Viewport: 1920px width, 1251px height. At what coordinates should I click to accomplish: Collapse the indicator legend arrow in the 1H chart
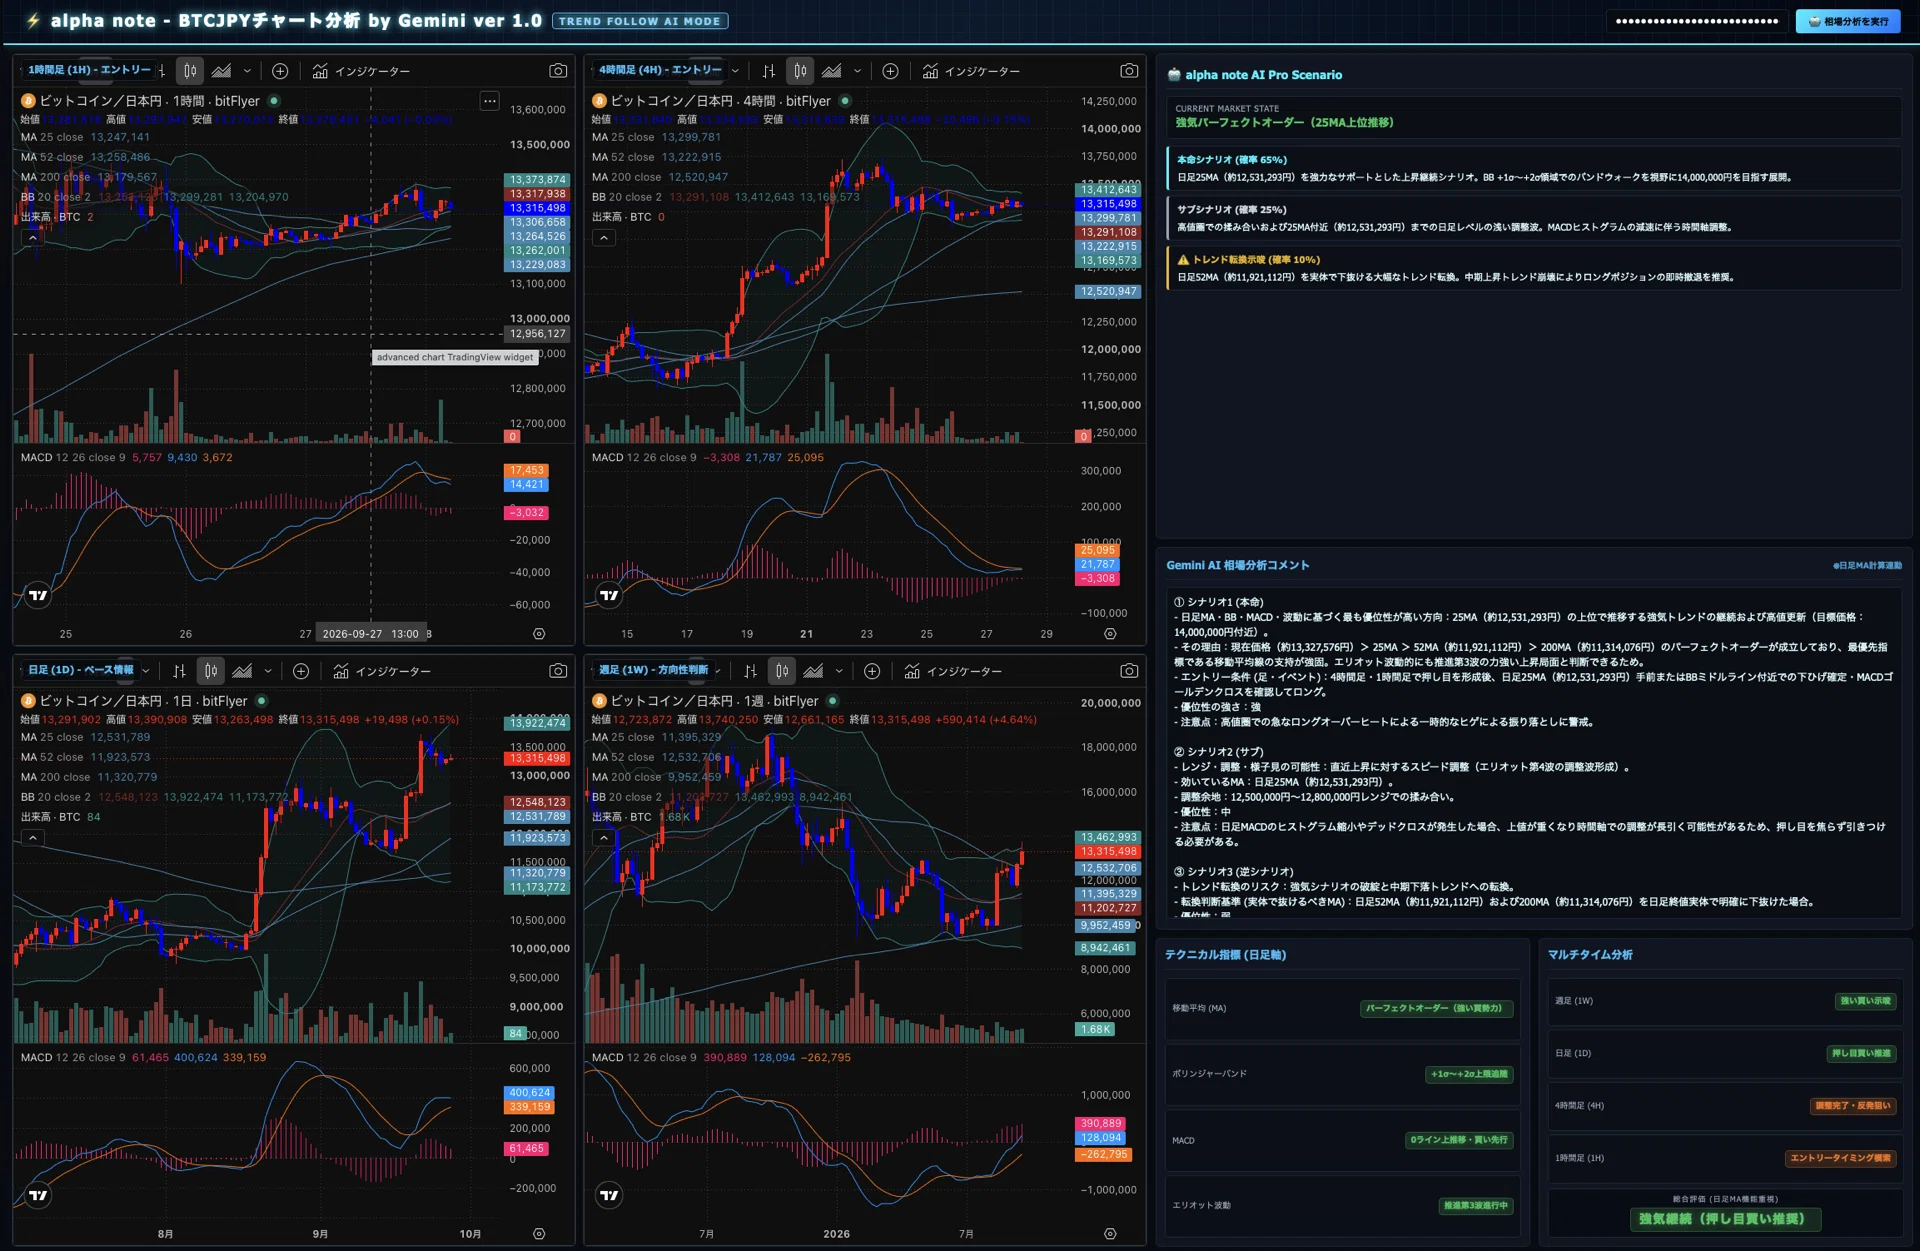pyautogui.click(x=33, y=238)
